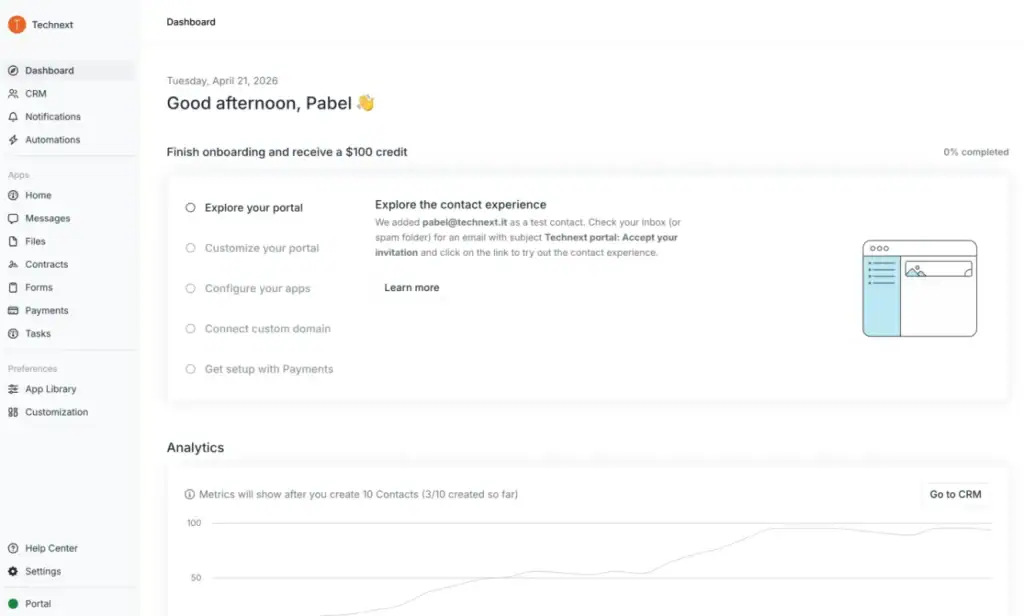The image size is (1024, 616).
Task: Expand the Connect custom domain step
Action: pyautogui.click(x=190, y=328)
